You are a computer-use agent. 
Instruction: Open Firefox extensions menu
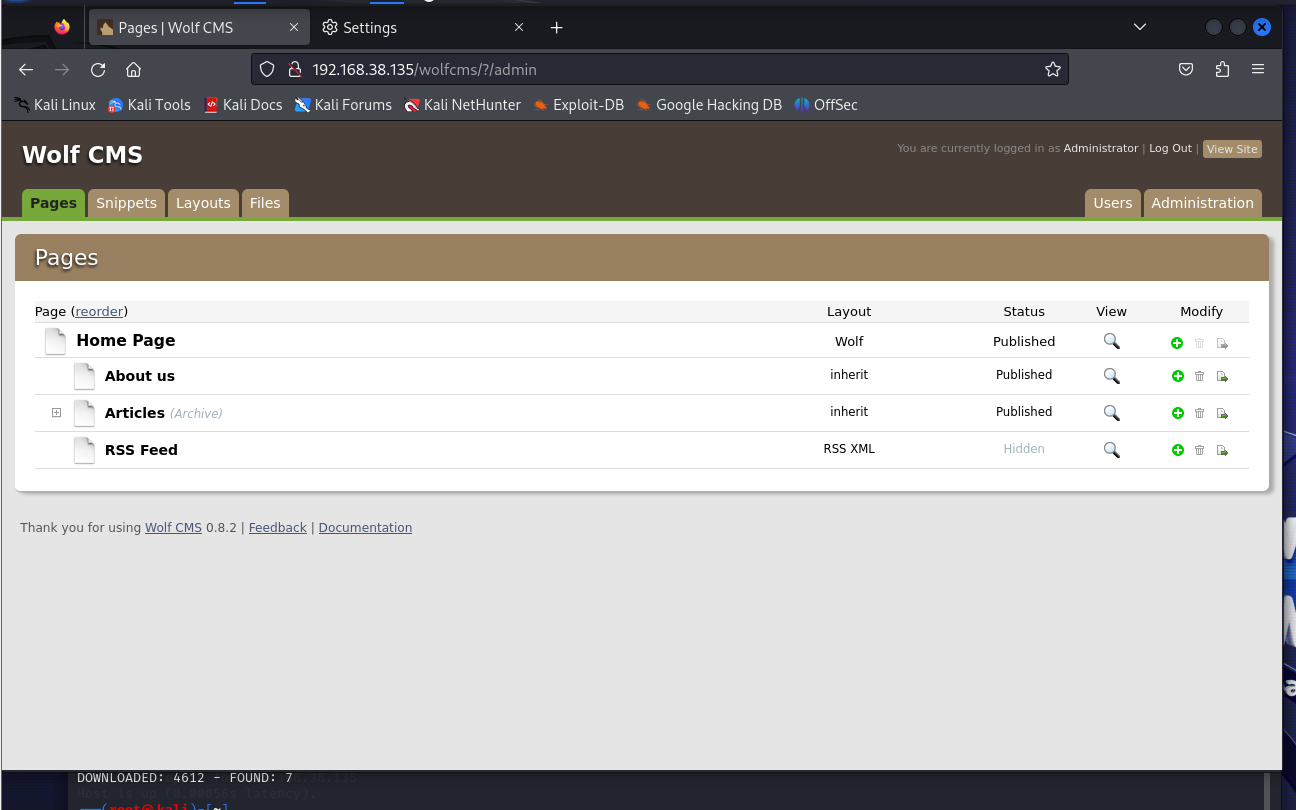1222,69
